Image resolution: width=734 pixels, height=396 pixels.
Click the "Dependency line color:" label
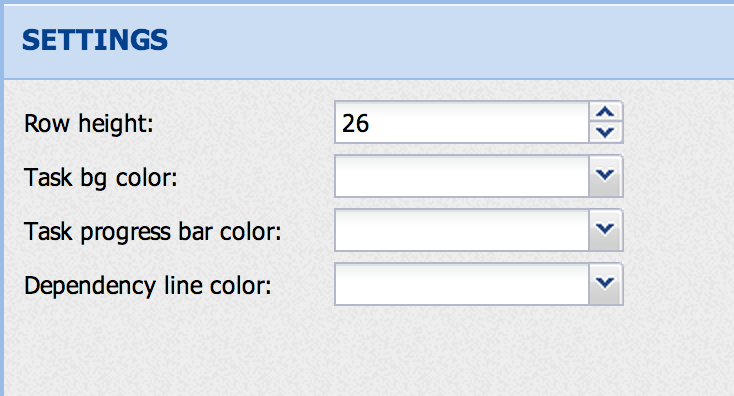(147, 286)
